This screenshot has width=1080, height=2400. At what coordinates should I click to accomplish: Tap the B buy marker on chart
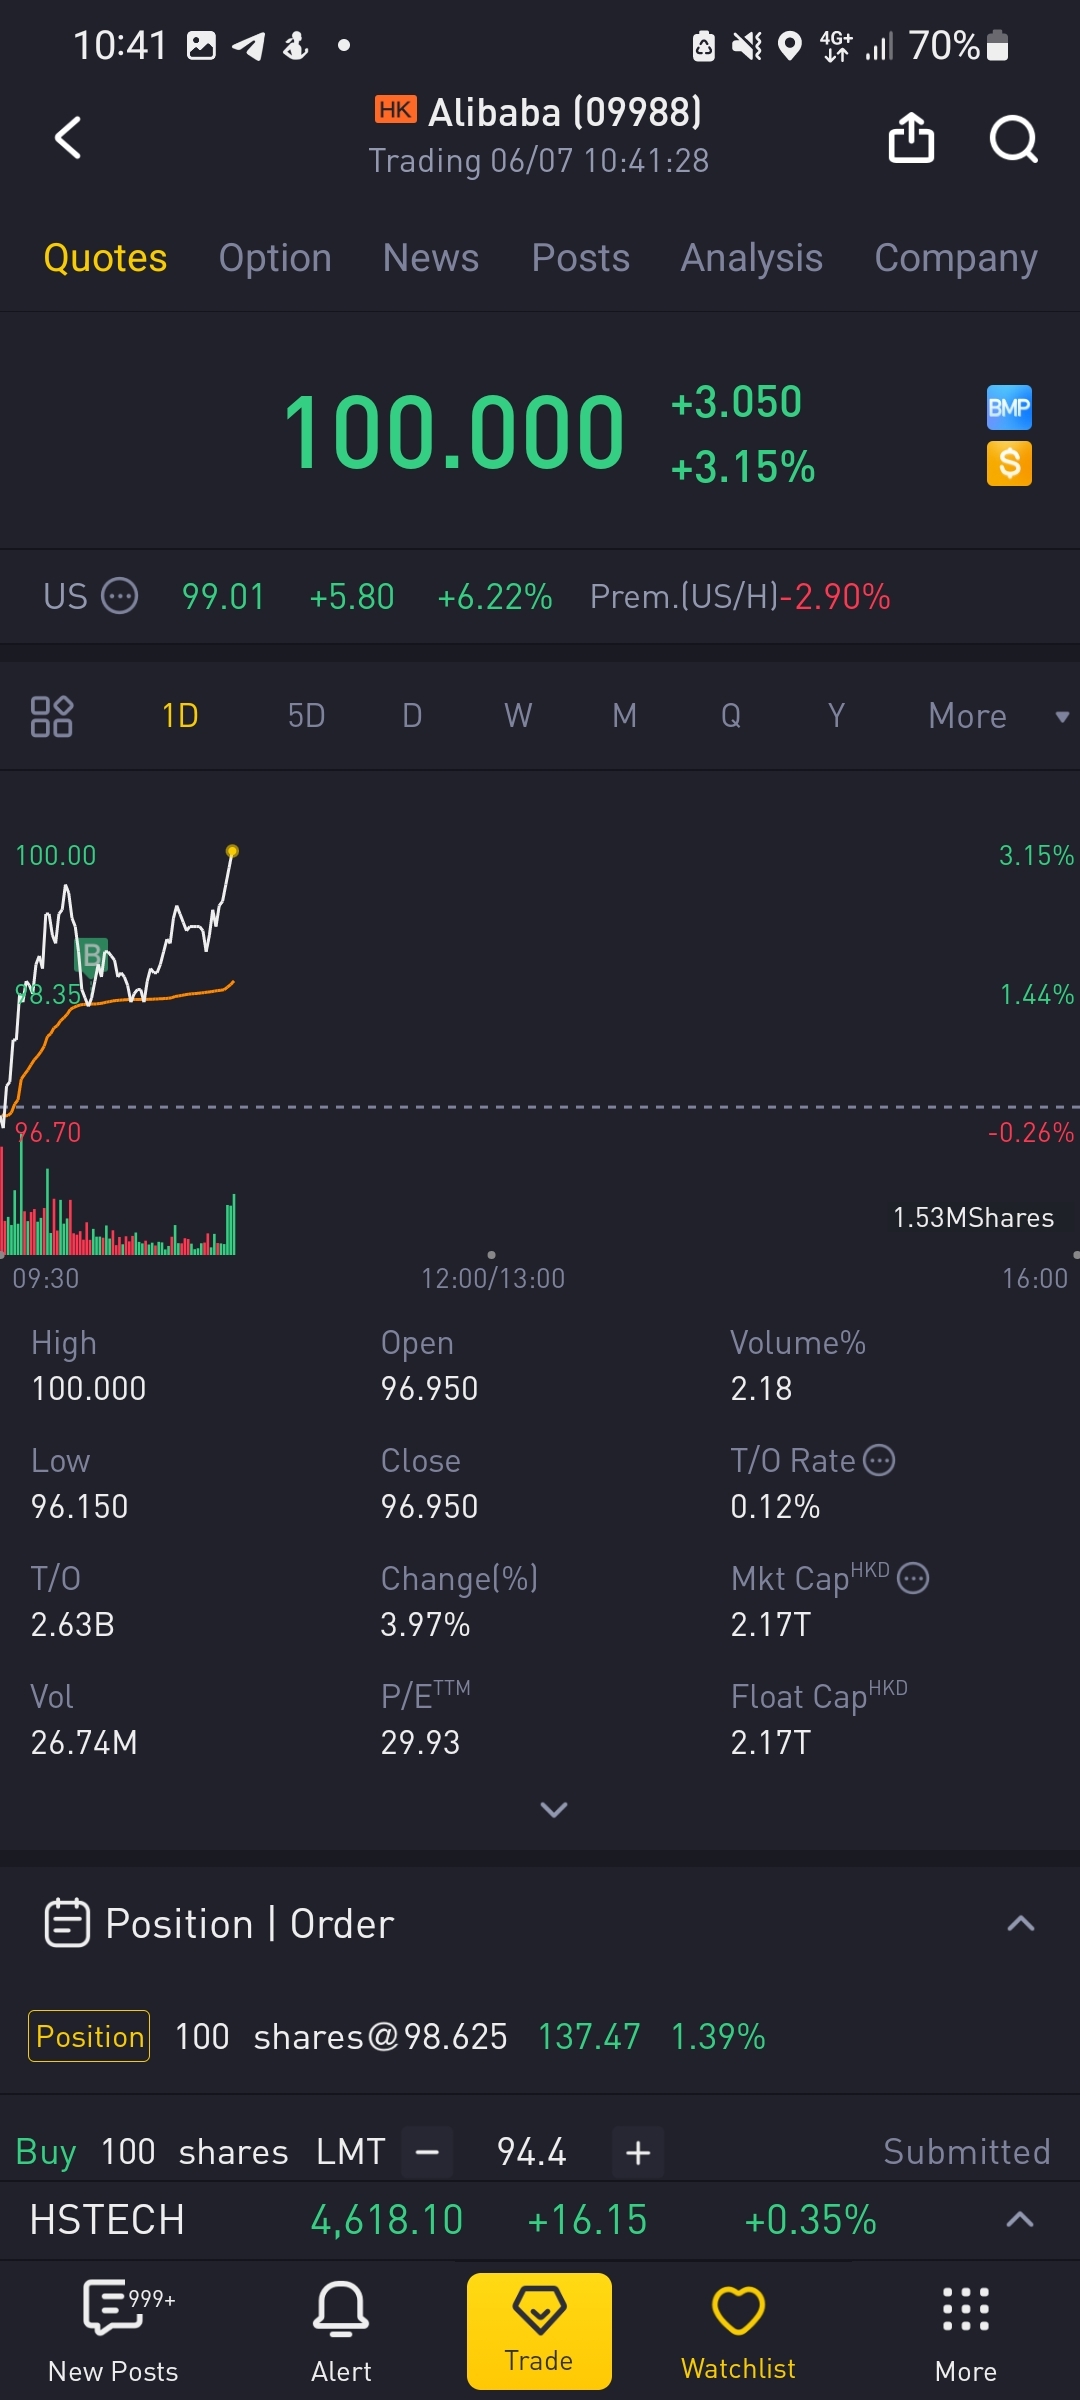tap(92, 956)
